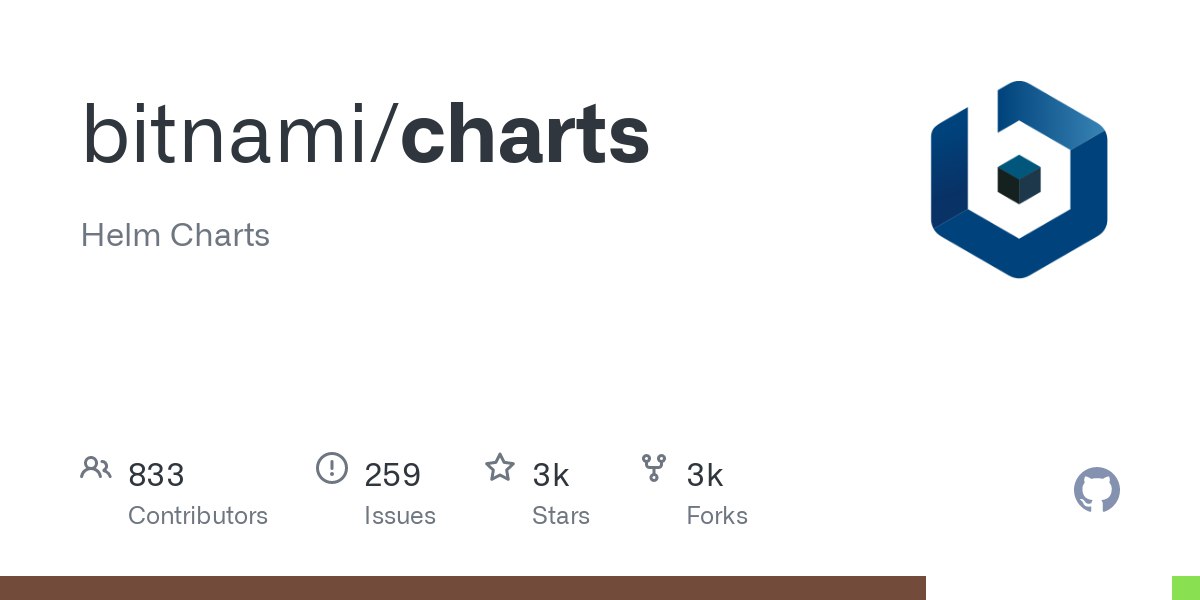Click the GitHub octocat icon
Image resolution: width=1200 pixels, height=600 pixels.
click(x=1097, y=490)
